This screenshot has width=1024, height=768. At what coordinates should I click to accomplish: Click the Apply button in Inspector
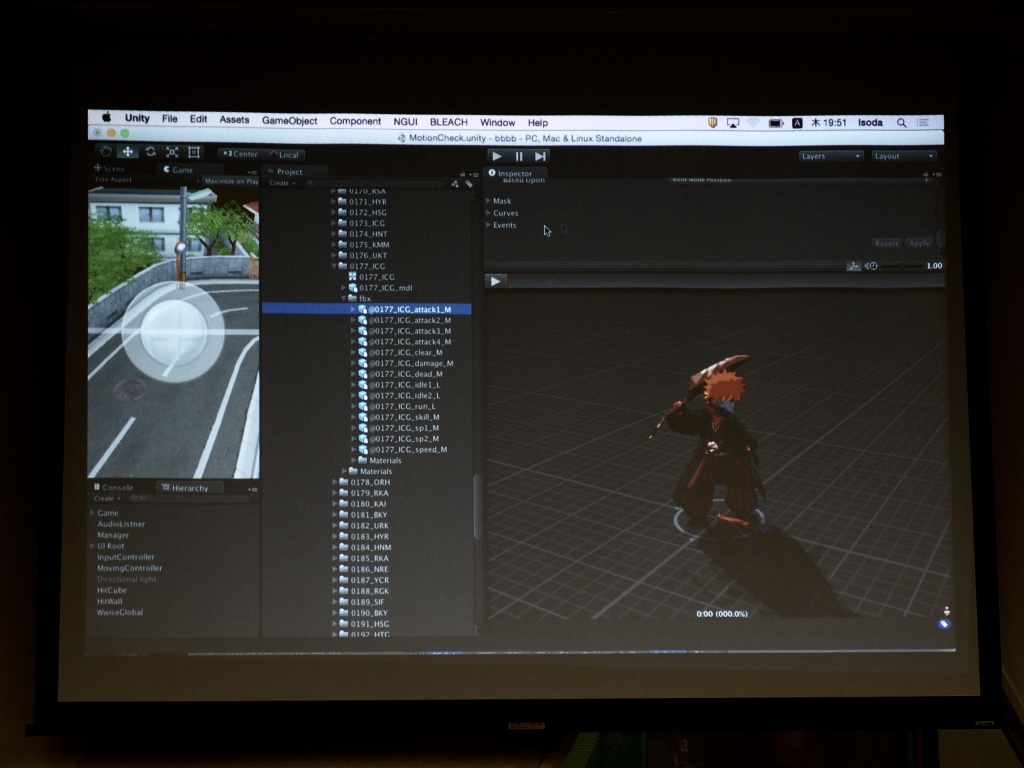click(x=919, y=243)
